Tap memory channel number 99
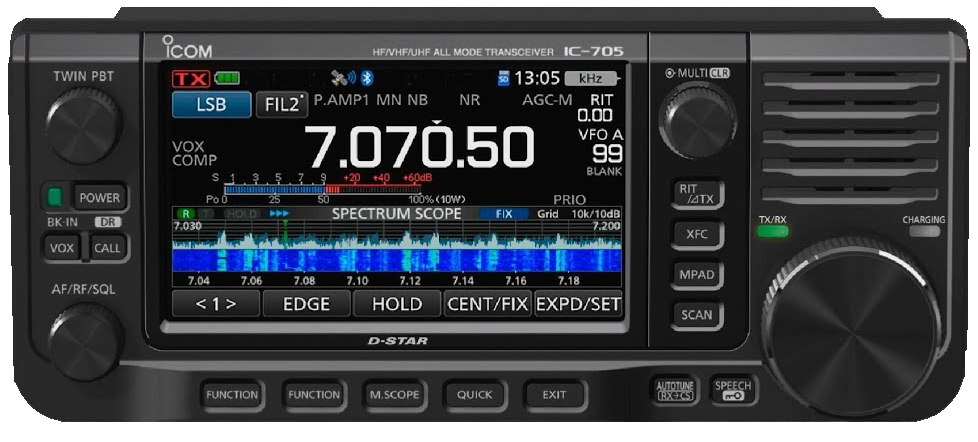The width and height of the screenshot is (978, 442). point(607,154)
